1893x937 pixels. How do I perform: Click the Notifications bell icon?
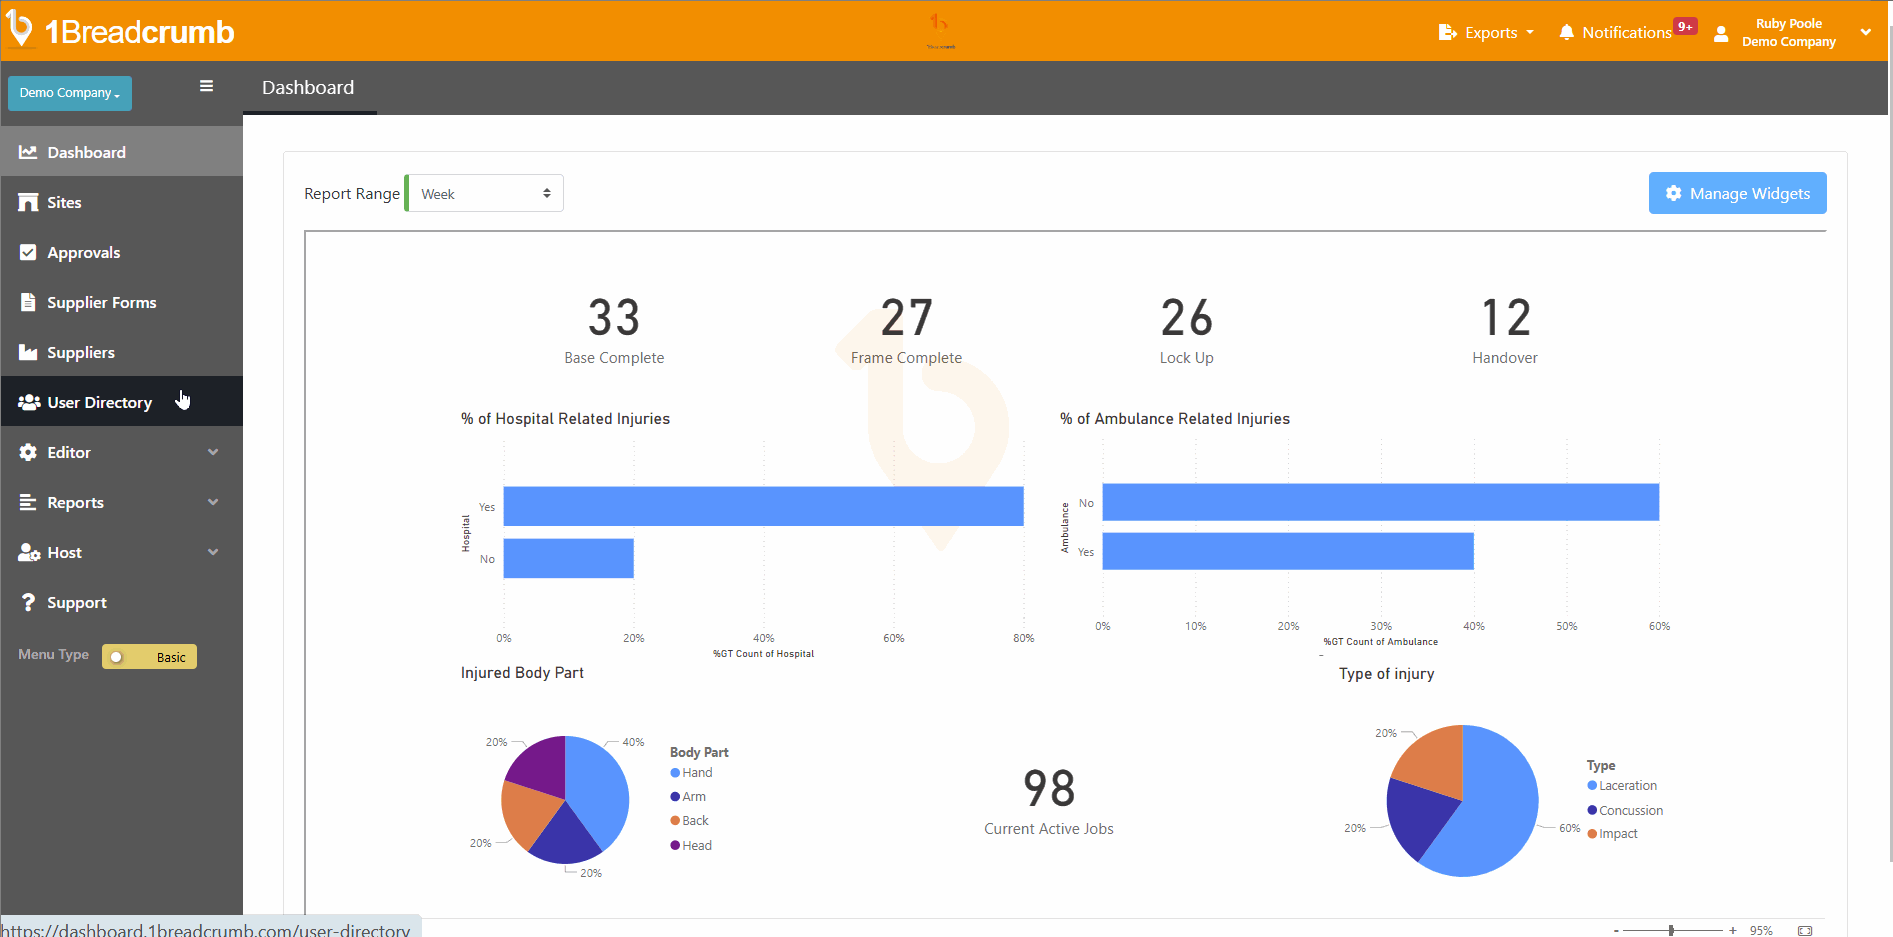pyautogui.click(x=1566, y=32)
